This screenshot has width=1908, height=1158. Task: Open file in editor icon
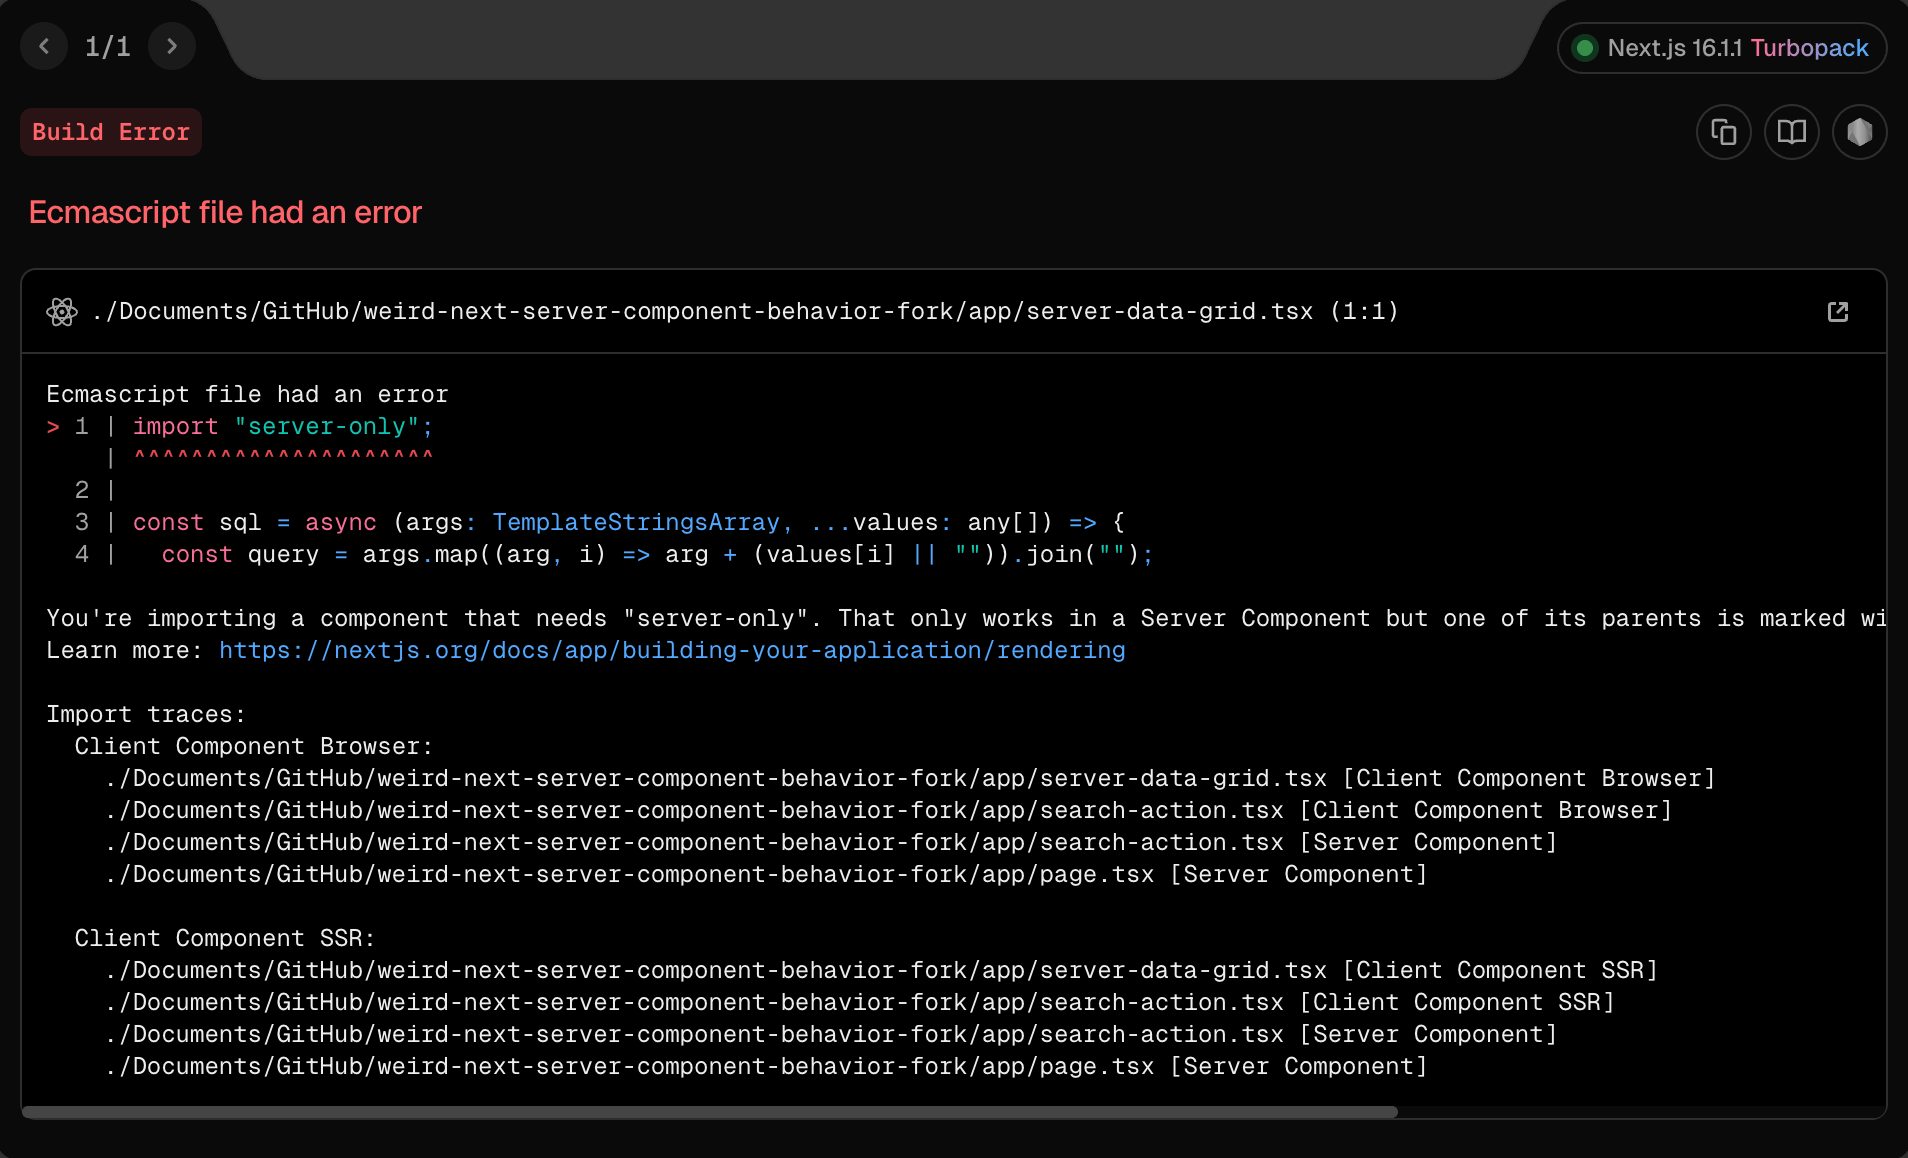coord(1838,312)
